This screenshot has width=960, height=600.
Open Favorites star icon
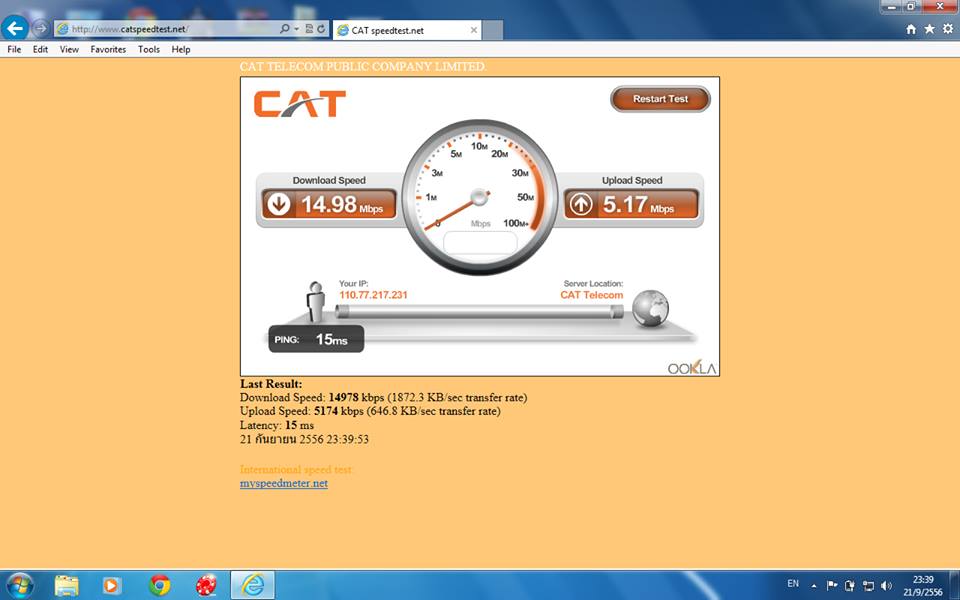coord(929,29)
